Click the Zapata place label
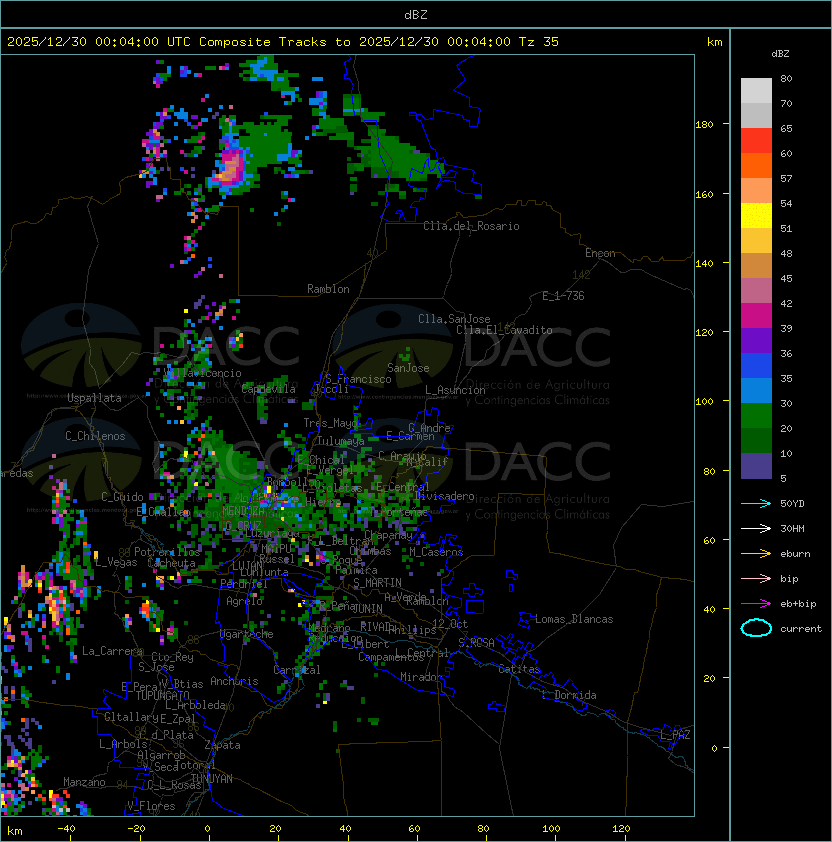 point(222,745)
